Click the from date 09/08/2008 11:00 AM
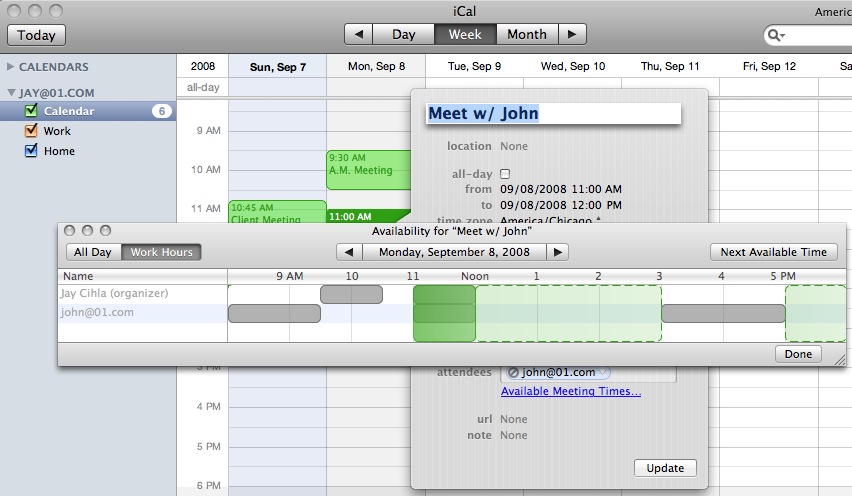The image size is (852, 496). [x=561, y=189]
